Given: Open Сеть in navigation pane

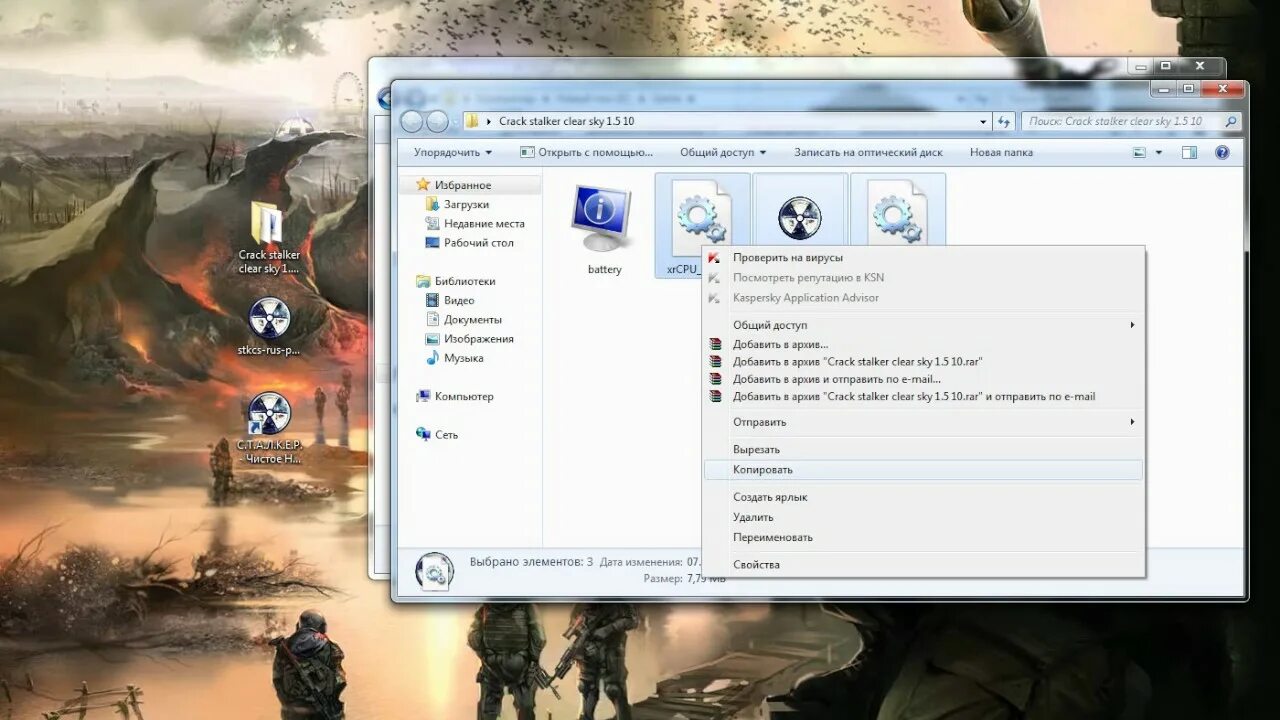Looking at the screenshot, I should click(x=446, y=435).
